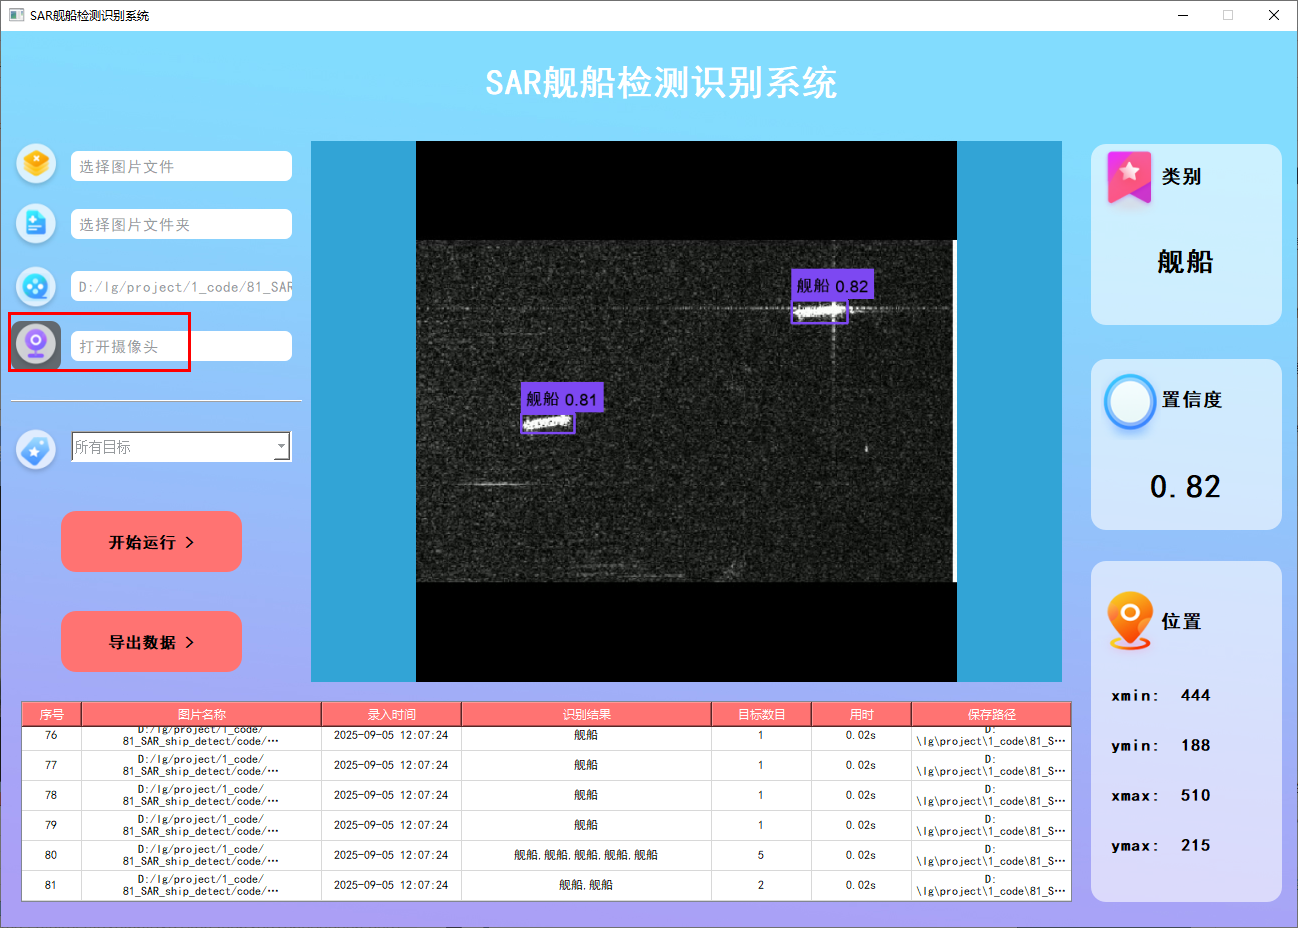Minimize the SAR application window

pos(1184,15)
